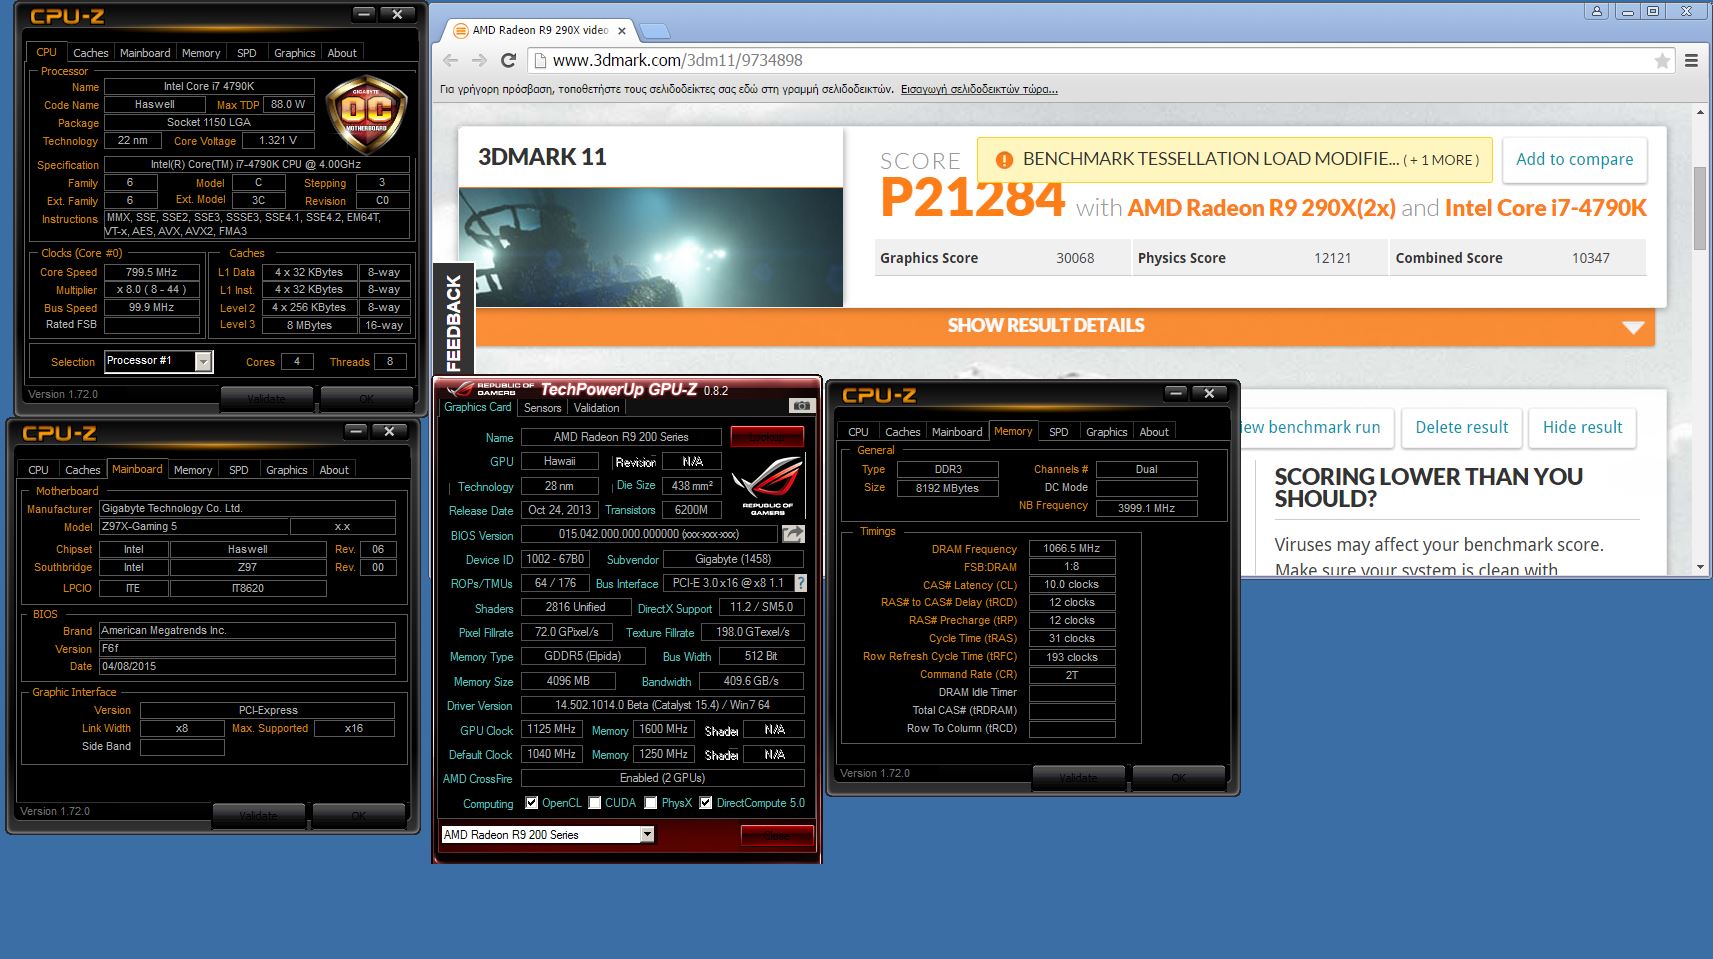Click the 3DMark 11 result thumbnail
The image size is (1713, 959).
tap(651, 247)
